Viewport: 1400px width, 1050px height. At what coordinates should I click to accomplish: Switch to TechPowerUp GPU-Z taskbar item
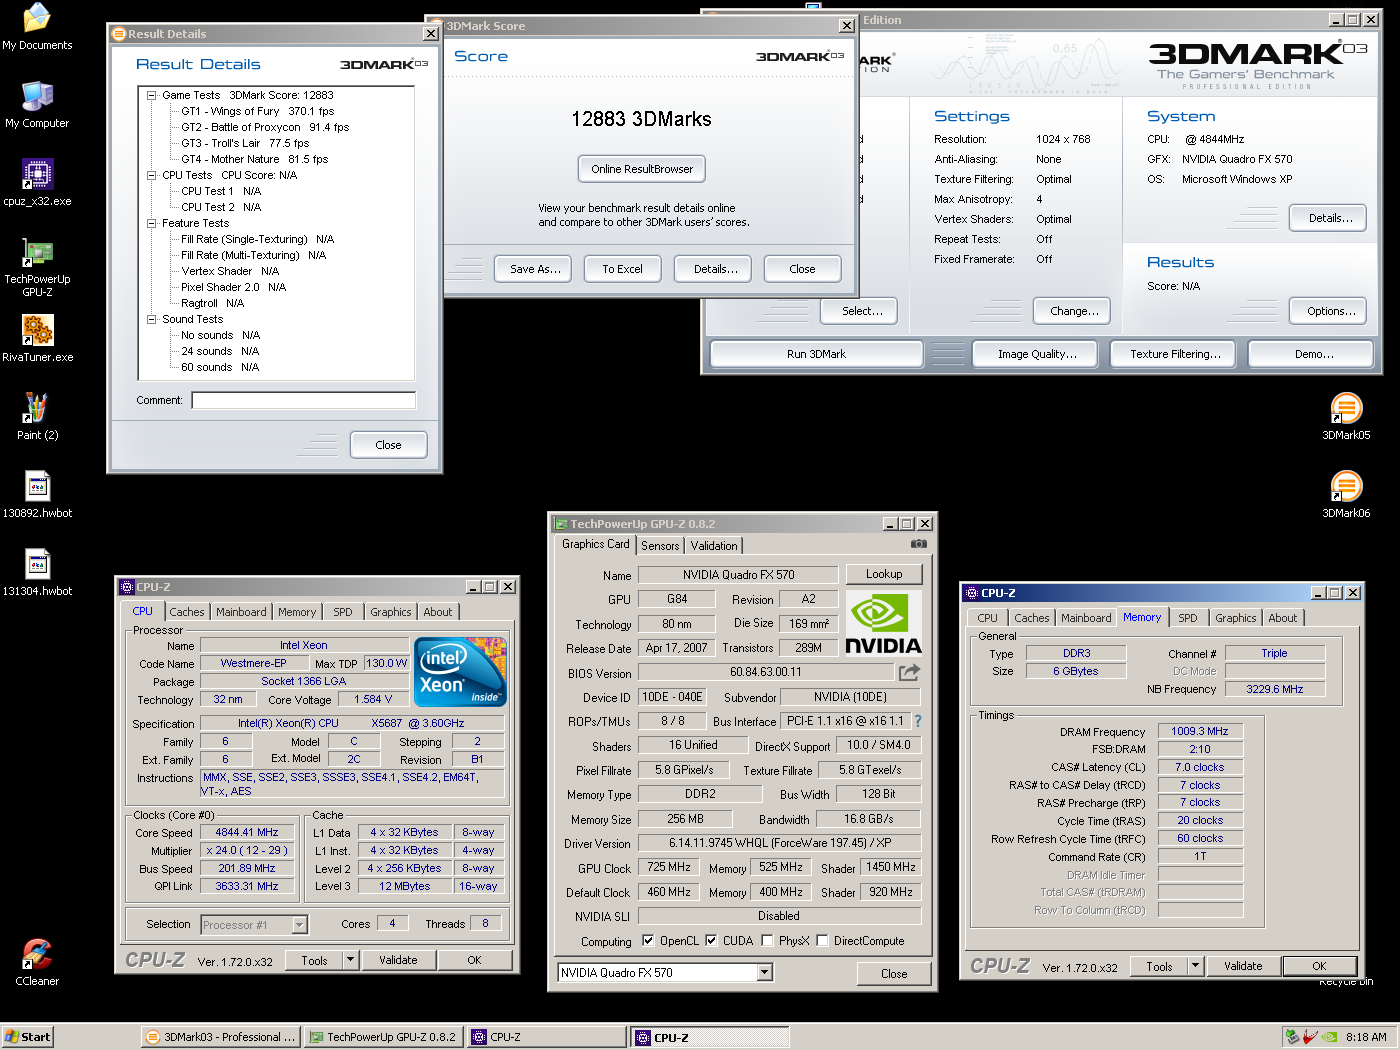click(x=384, y=1037)
